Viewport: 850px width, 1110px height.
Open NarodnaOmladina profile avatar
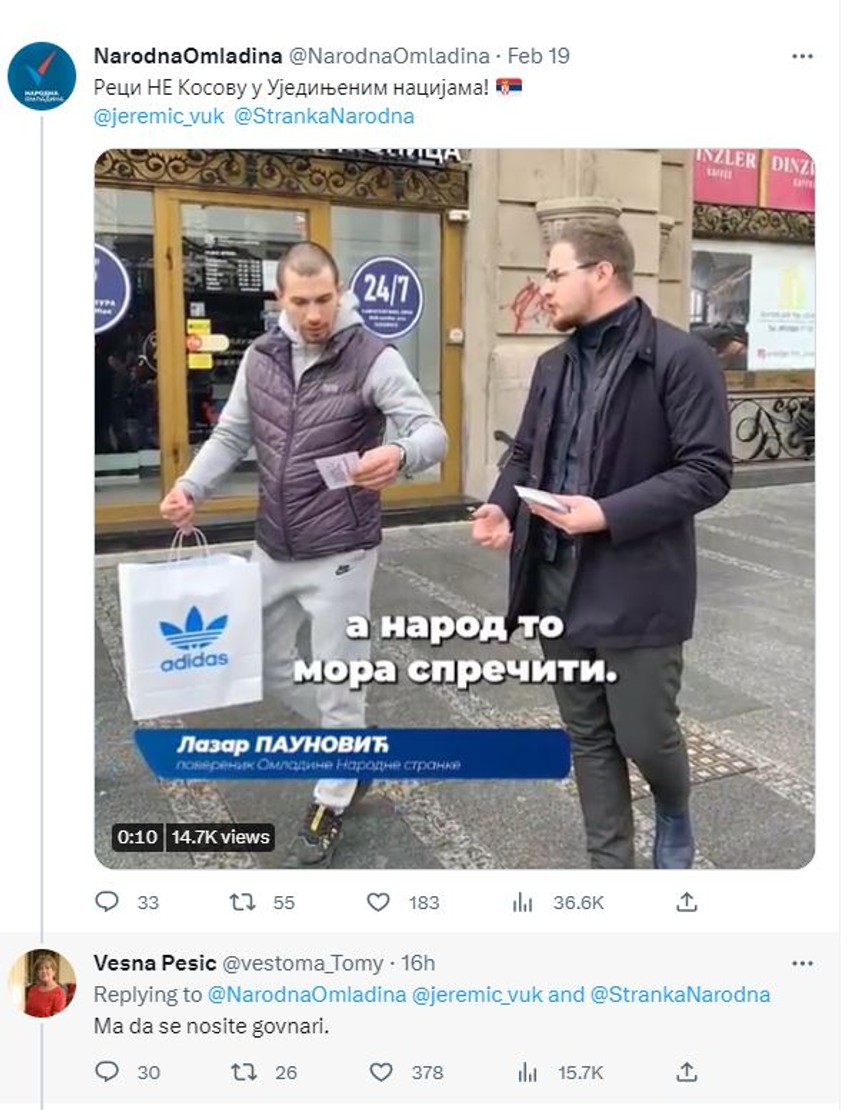pyautogui.click(x=42, y=76)
